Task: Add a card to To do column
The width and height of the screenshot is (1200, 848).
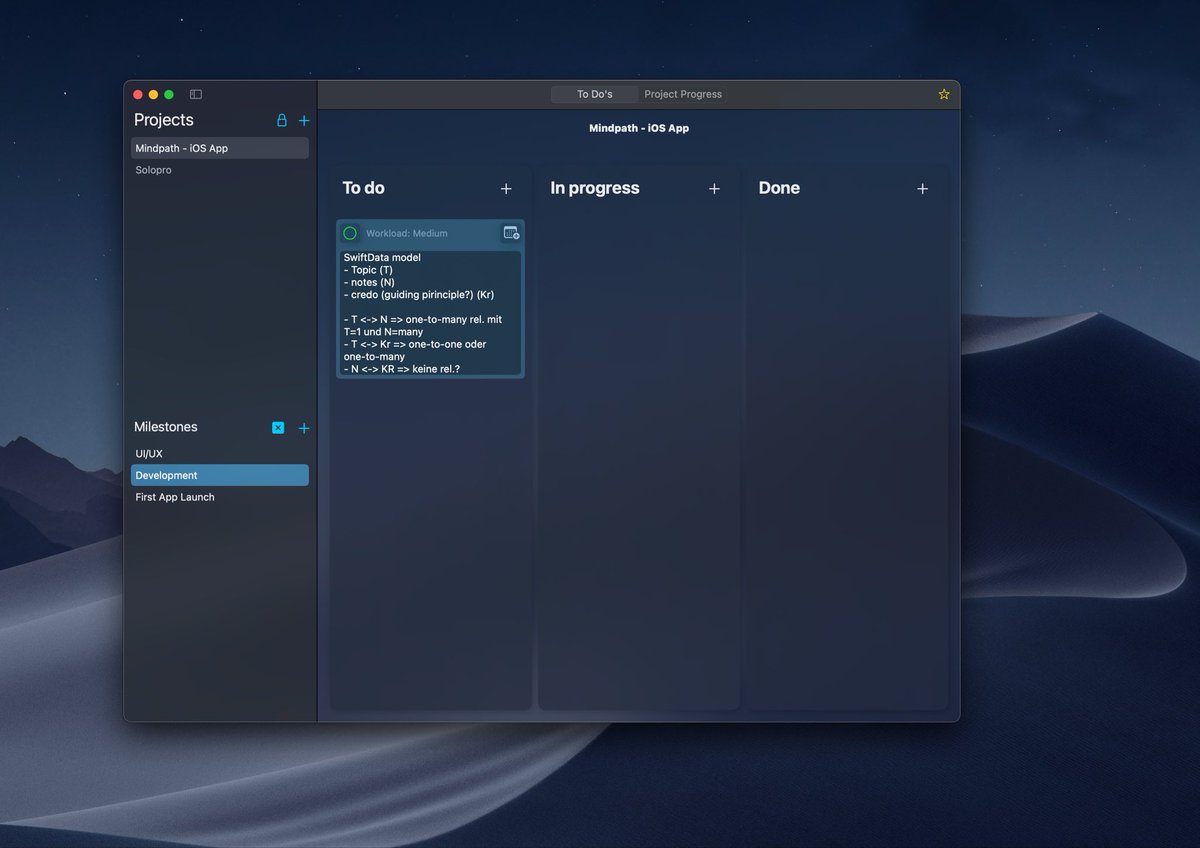Action: pos(506,188)
